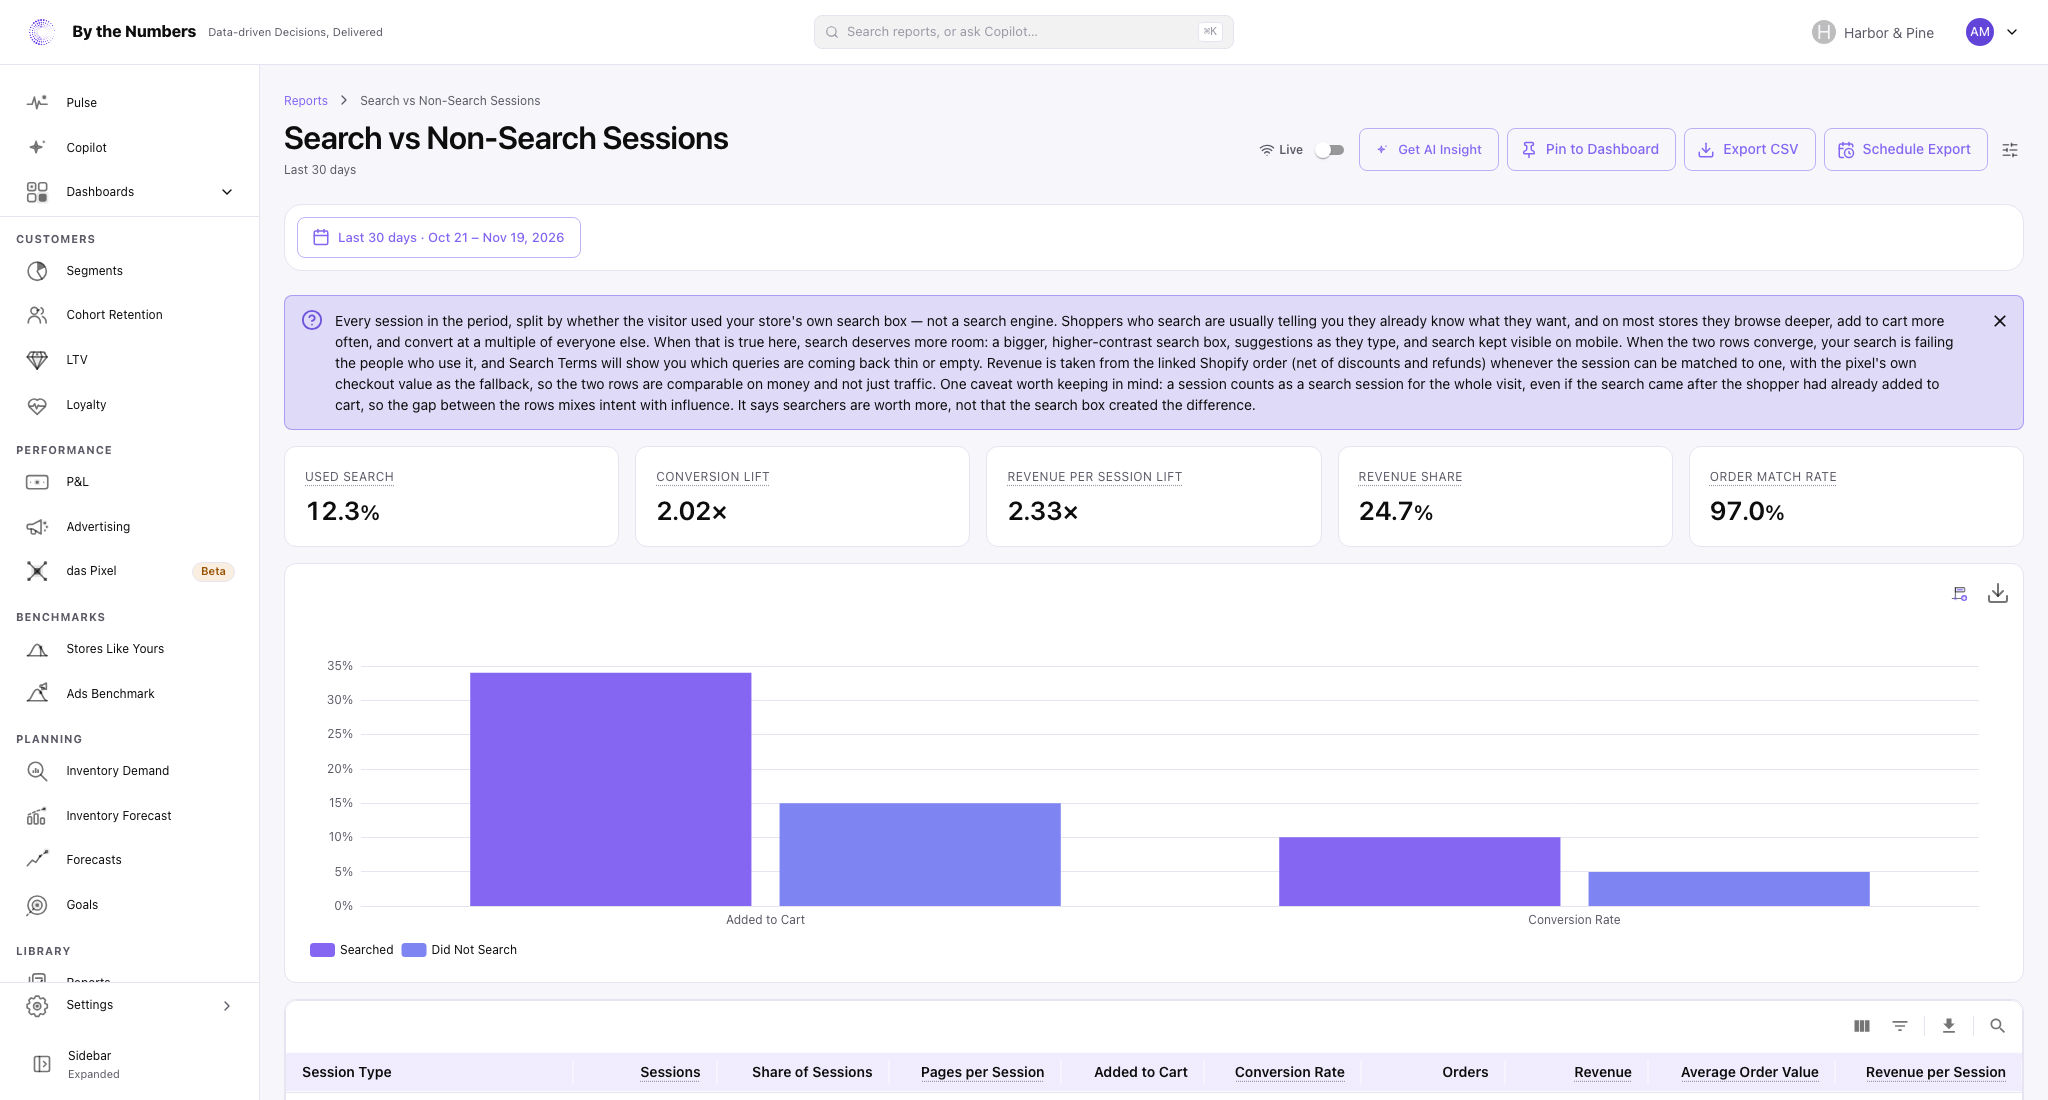This screenshot has height=1100, width=2048.
Task: Click the Inventory Forecast icon
Action: click(x=37, y=816)
